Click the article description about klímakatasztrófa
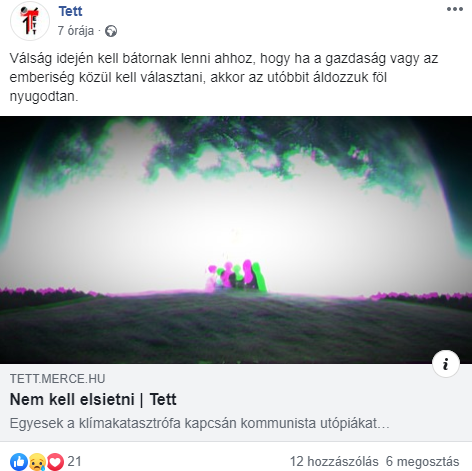Image resolution: width=472 pixels, height=471 pixels. click(199, 423)
